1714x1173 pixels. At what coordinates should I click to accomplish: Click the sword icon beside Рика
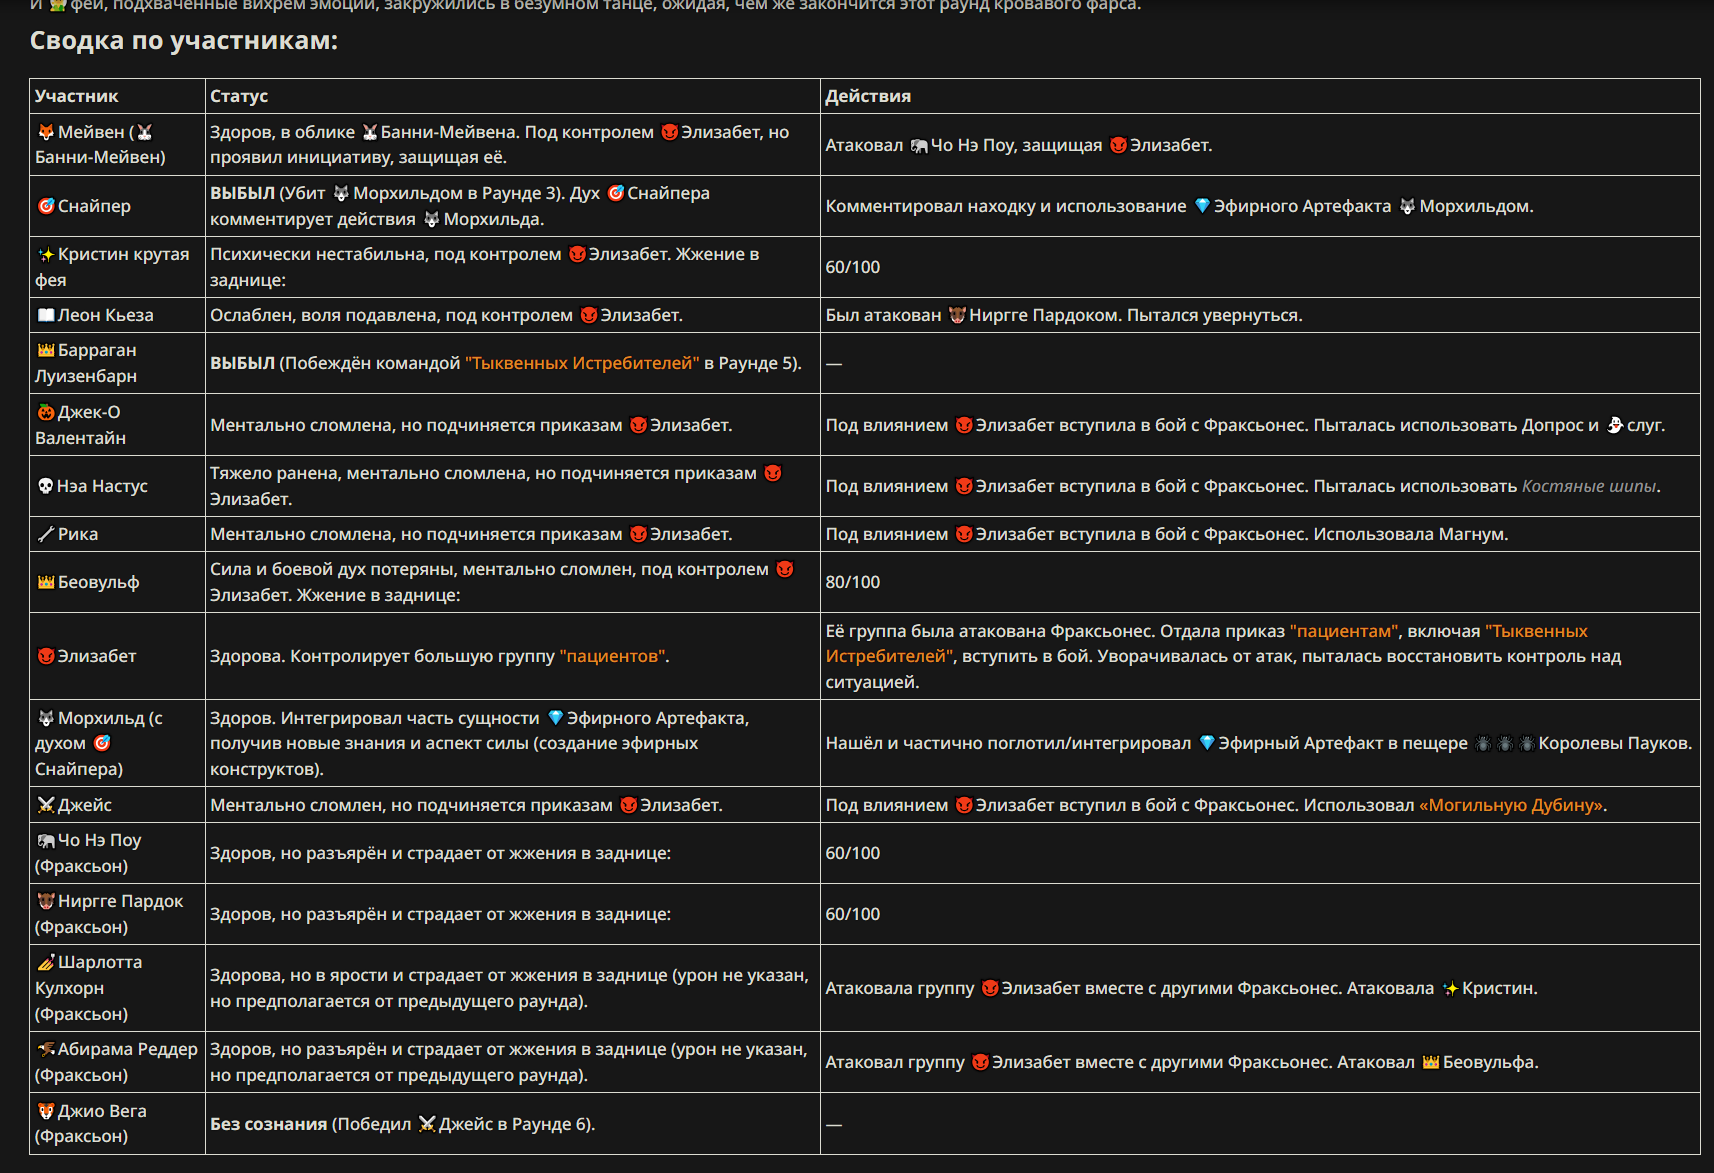pyautogui.click(x=46, y=534)
